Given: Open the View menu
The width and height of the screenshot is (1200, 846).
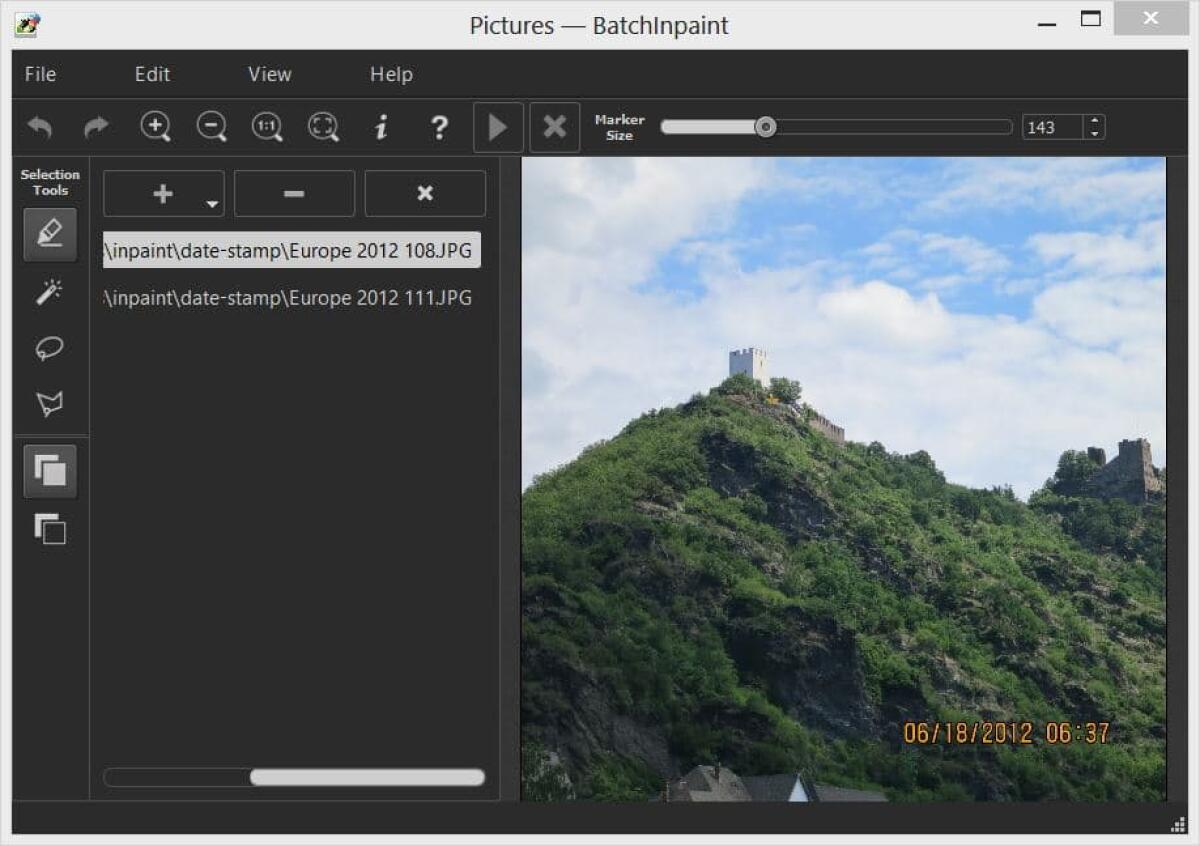Looking at the screenshot, I should 268,74.
